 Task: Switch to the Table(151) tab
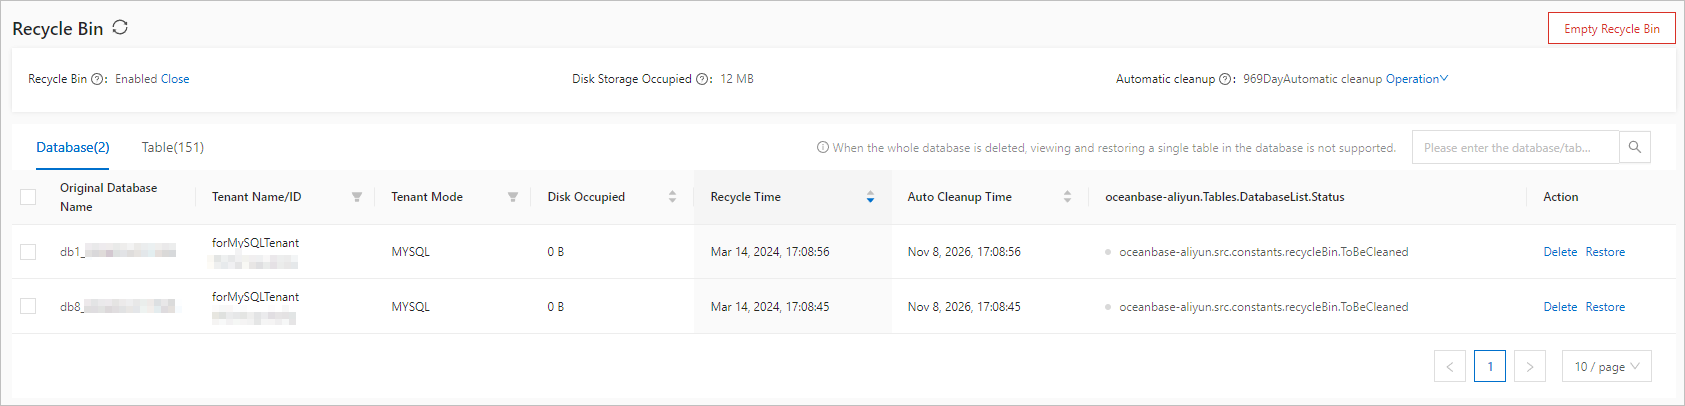173,147
